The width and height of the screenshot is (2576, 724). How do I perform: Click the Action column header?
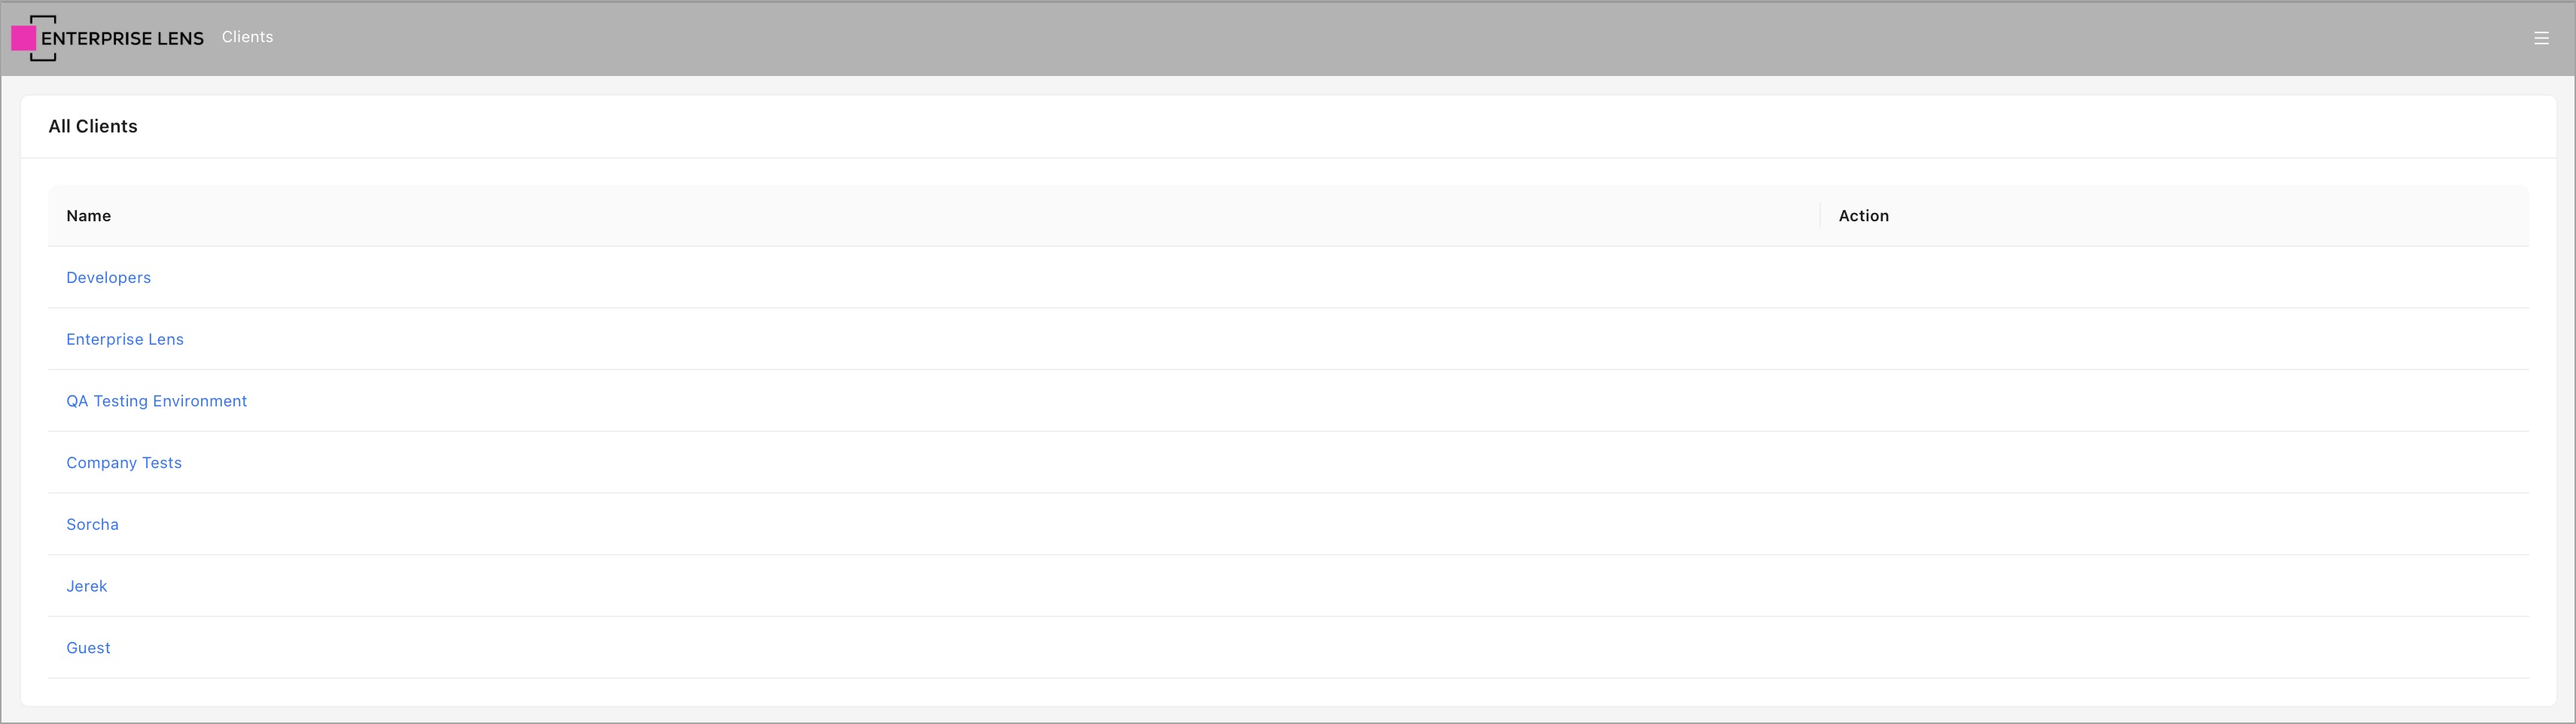(1863, 216)
